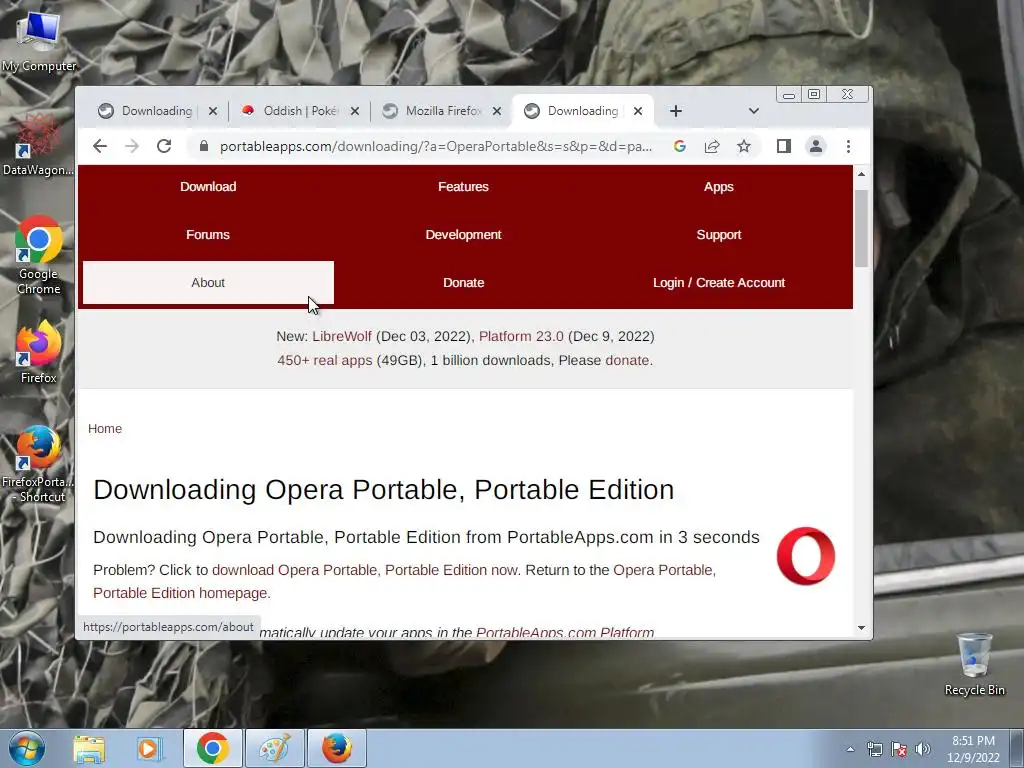Click the network tray icon
The height and width of the screenshot is (768, 1024).
coord(874,749)
